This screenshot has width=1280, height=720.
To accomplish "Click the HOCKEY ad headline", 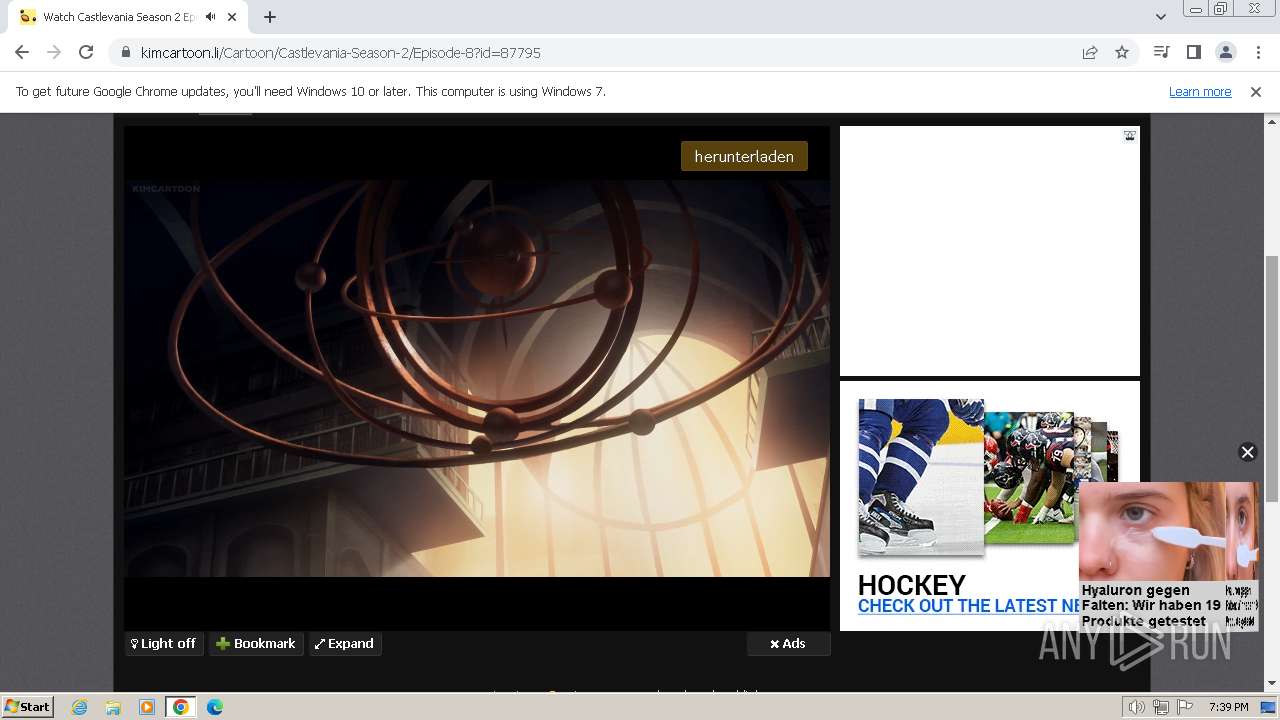I will [912, 584].
